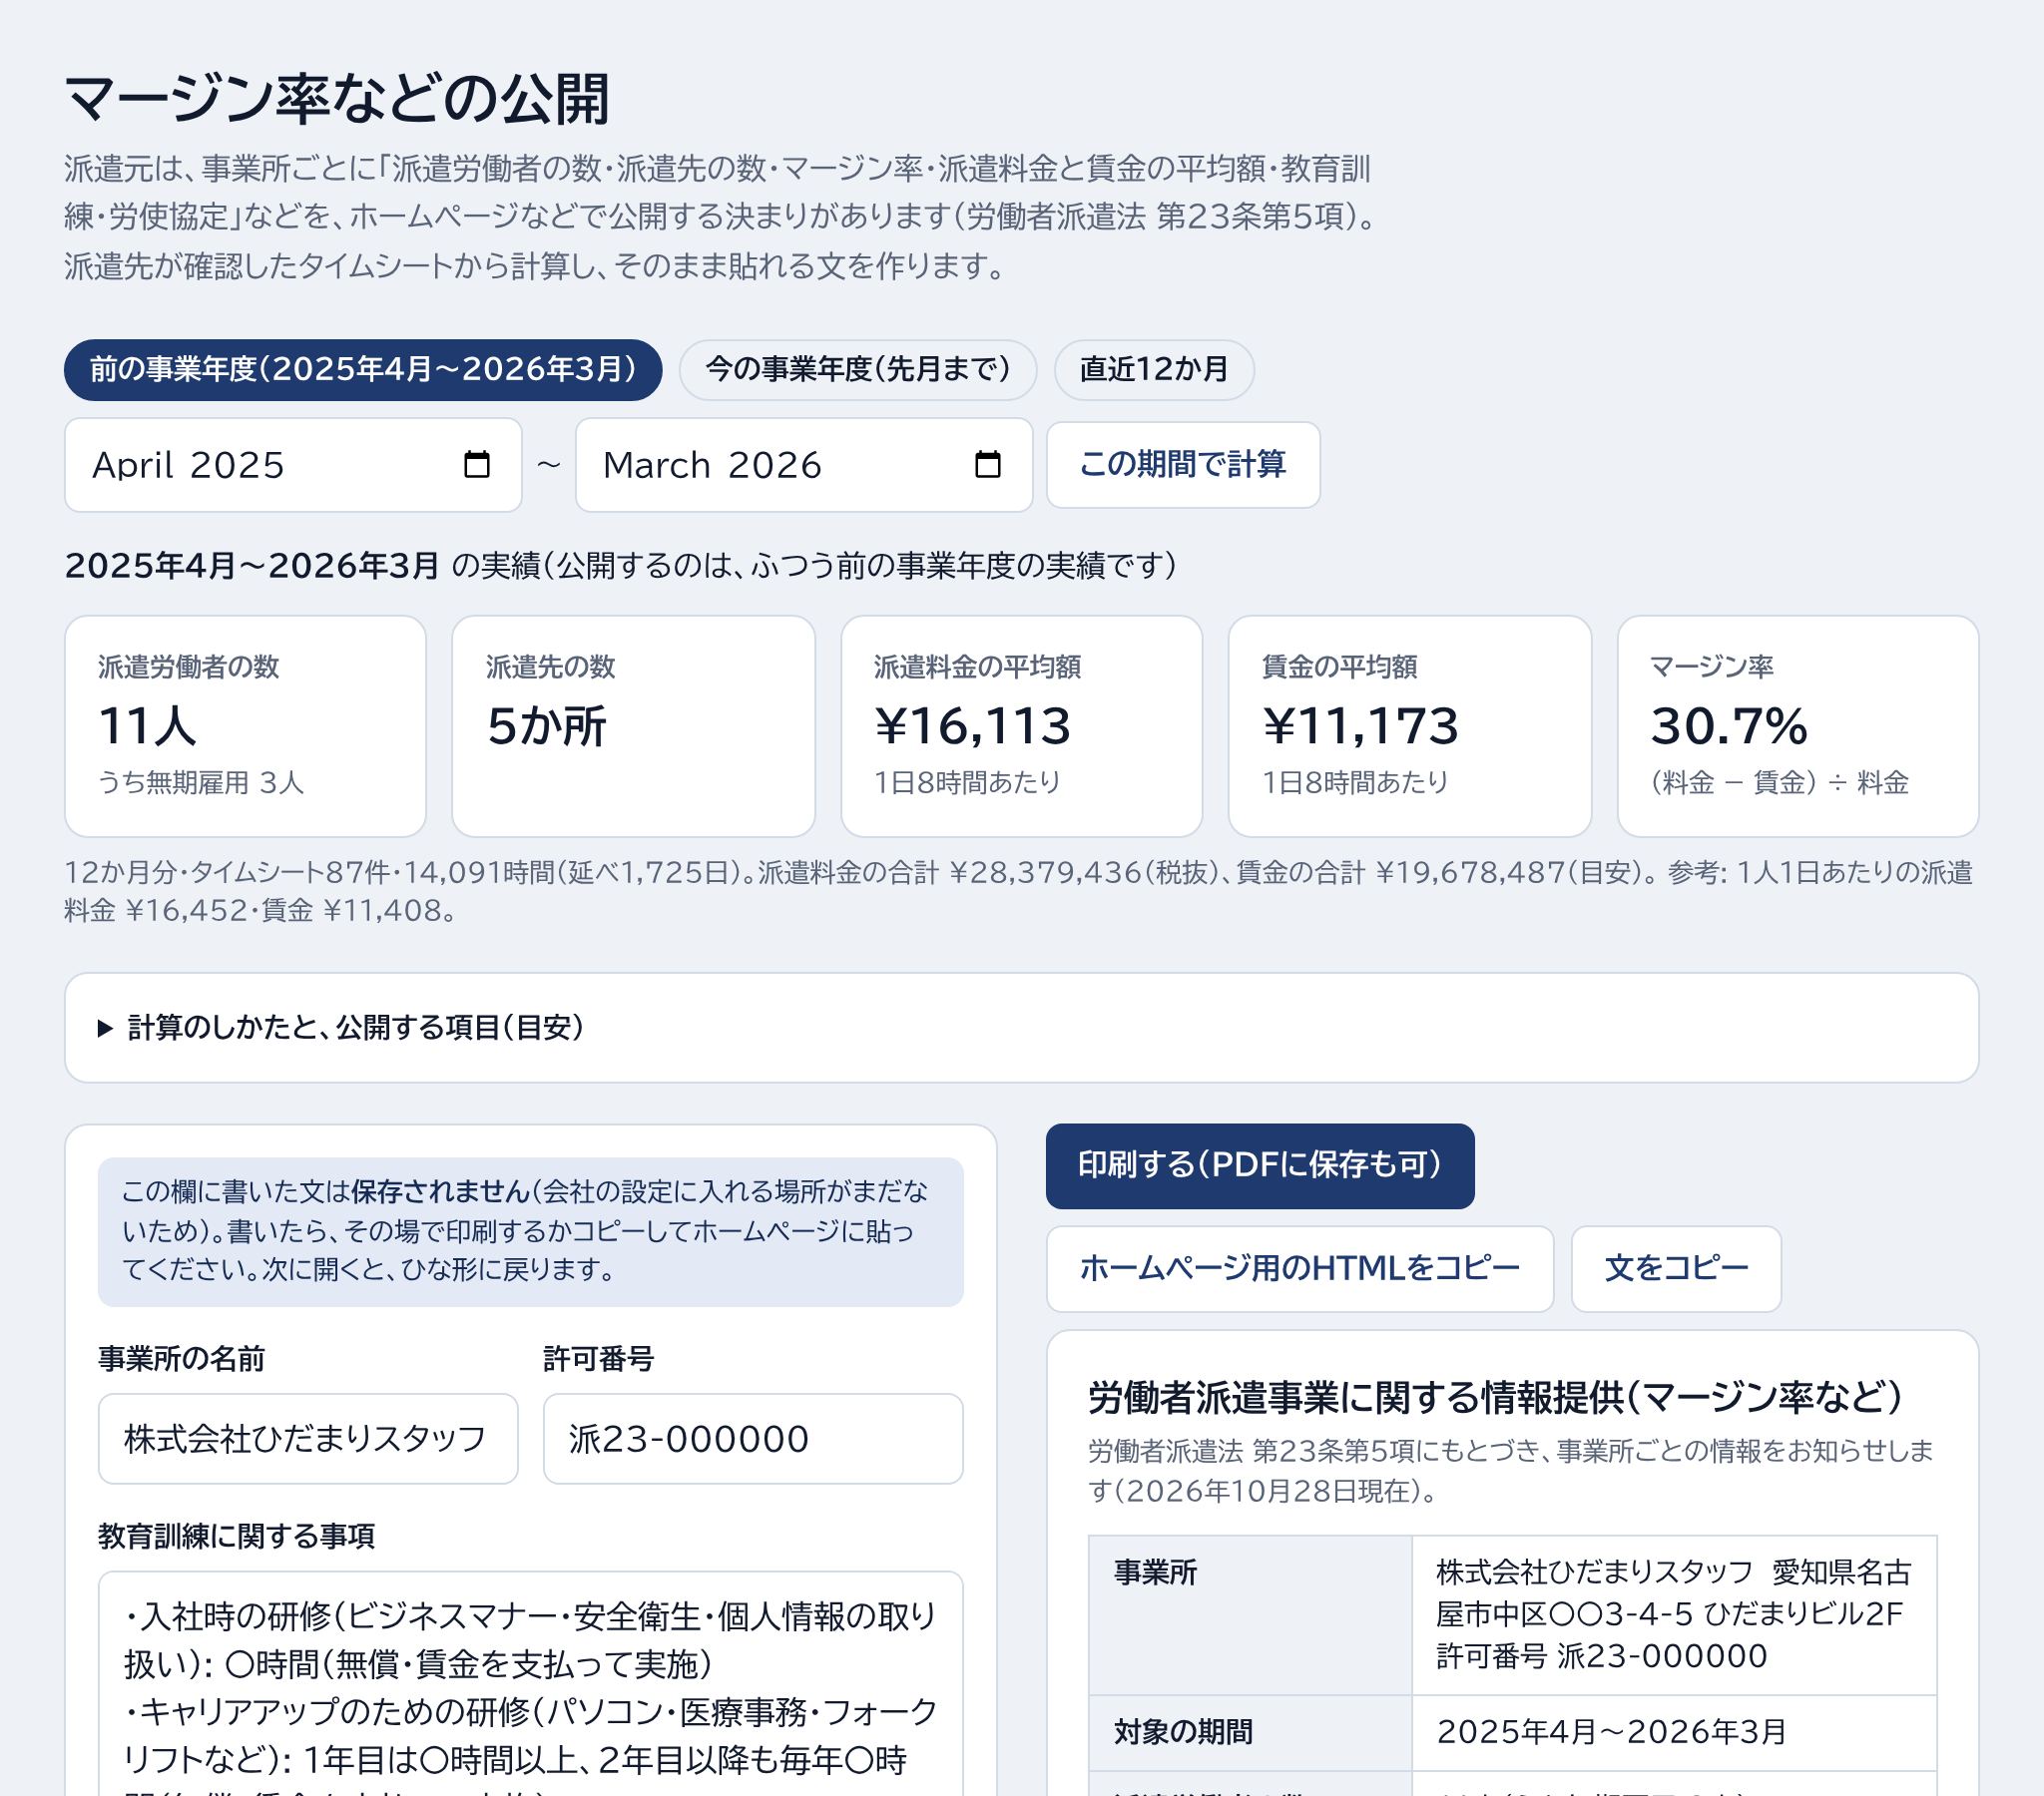Click preview cell 株式会社ひだまりスタッフ 愛知県名古屋市 address
Screen dimensions: 2044x1796
point(1674,1614)
